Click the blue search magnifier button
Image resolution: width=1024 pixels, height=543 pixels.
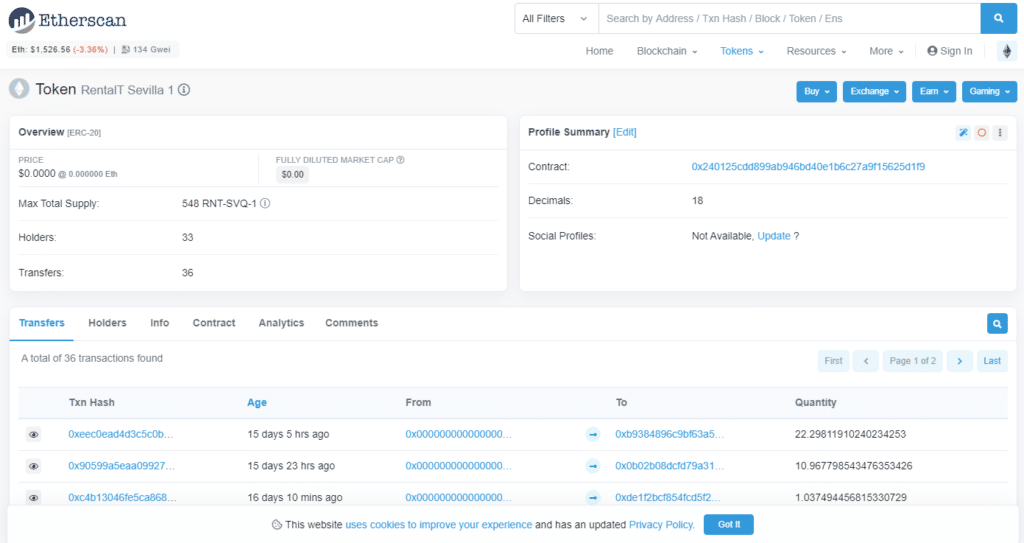(x=999, y=18)
